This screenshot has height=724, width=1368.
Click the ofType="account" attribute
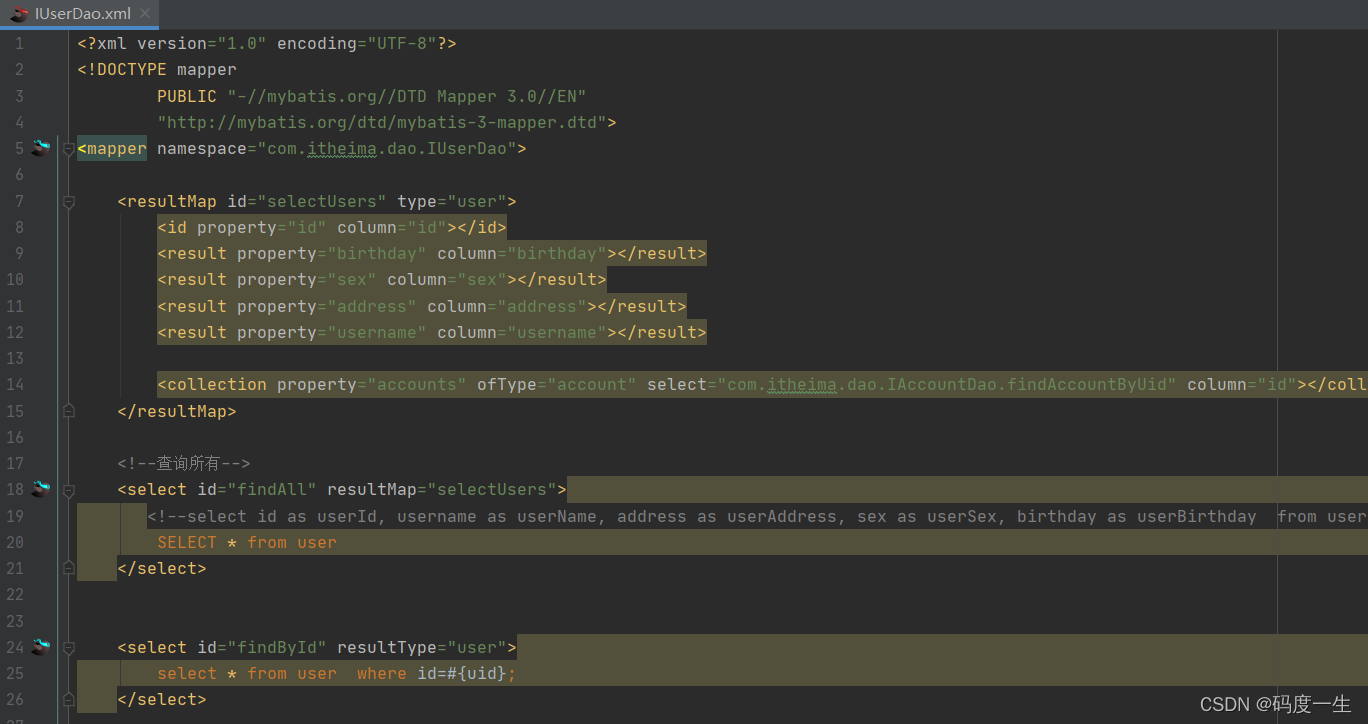coord(557,385)
